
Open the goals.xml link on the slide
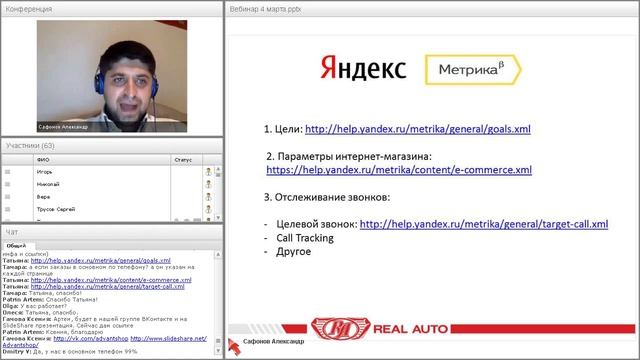pyautogui.click(x=418, y=129)
